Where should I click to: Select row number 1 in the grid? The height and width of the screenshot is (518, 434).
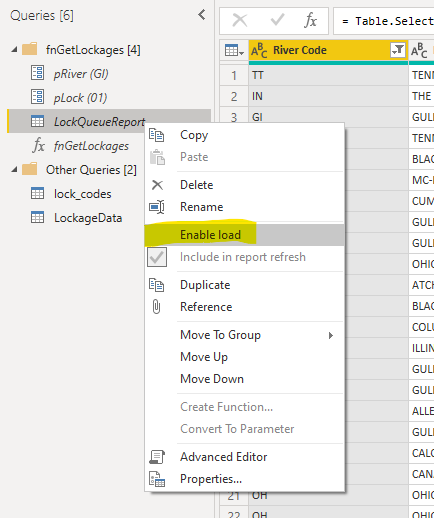click(x=234, y=75)
